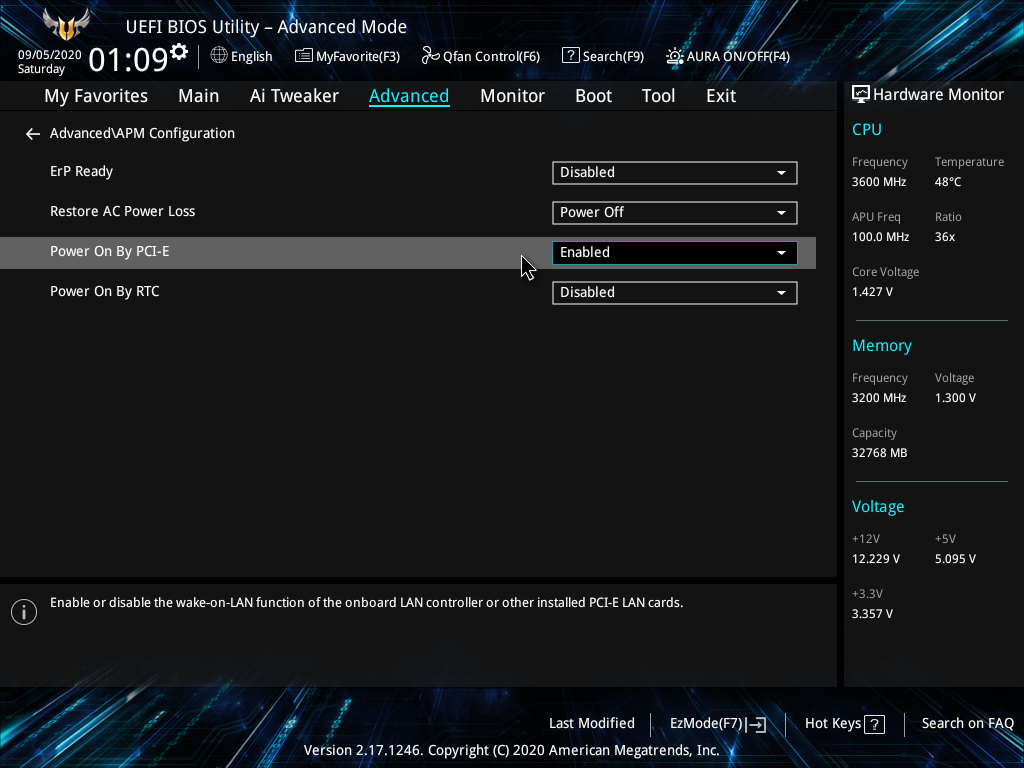Open the Restore AC Power Loss dropdown
The height and width of the screenshot is (768, 1024).
tap(675, 213)
